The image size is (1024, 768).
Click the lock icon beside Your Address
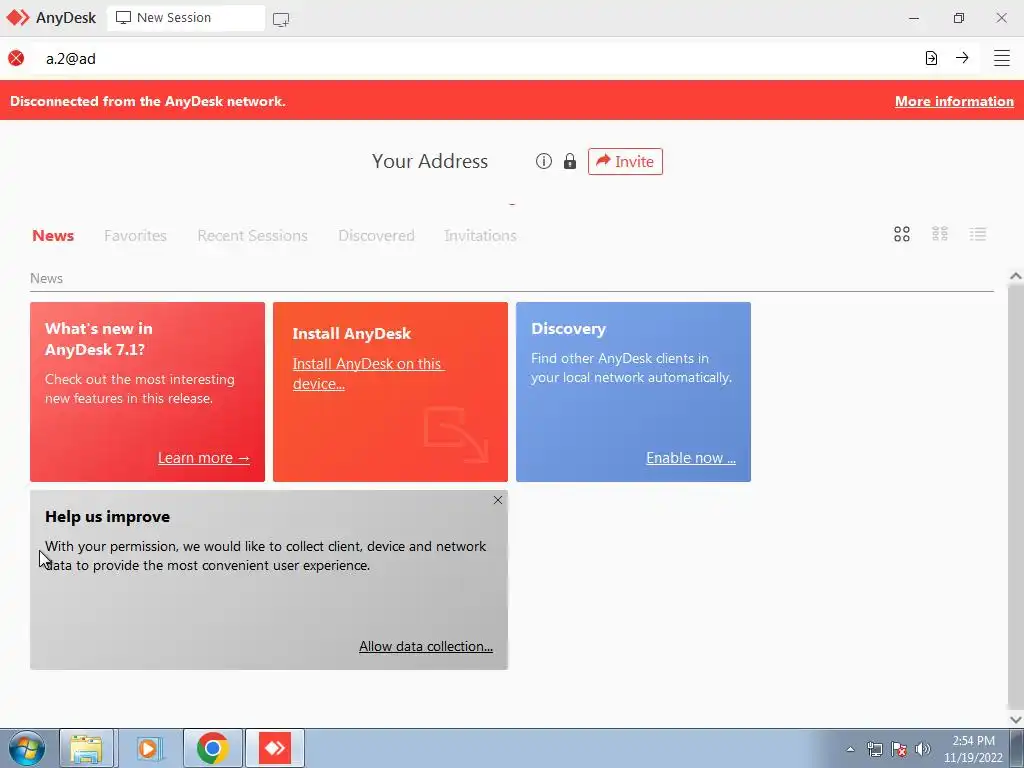pos(570,161)
